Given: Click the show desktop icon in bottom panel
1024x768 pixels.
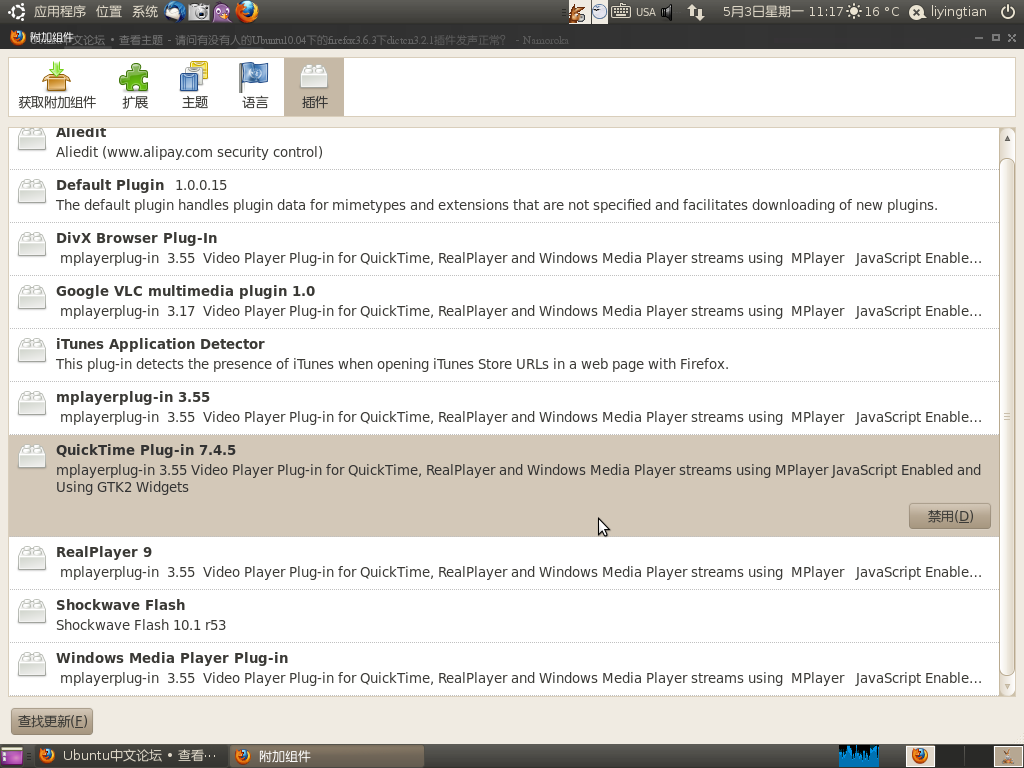Looking at the screenshot, I should tap(12, 756).
